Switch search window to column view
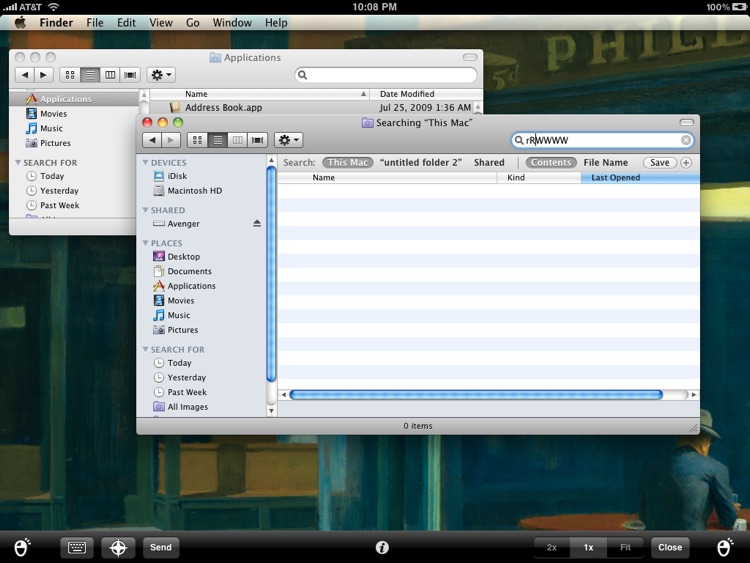 click(237, 140)
